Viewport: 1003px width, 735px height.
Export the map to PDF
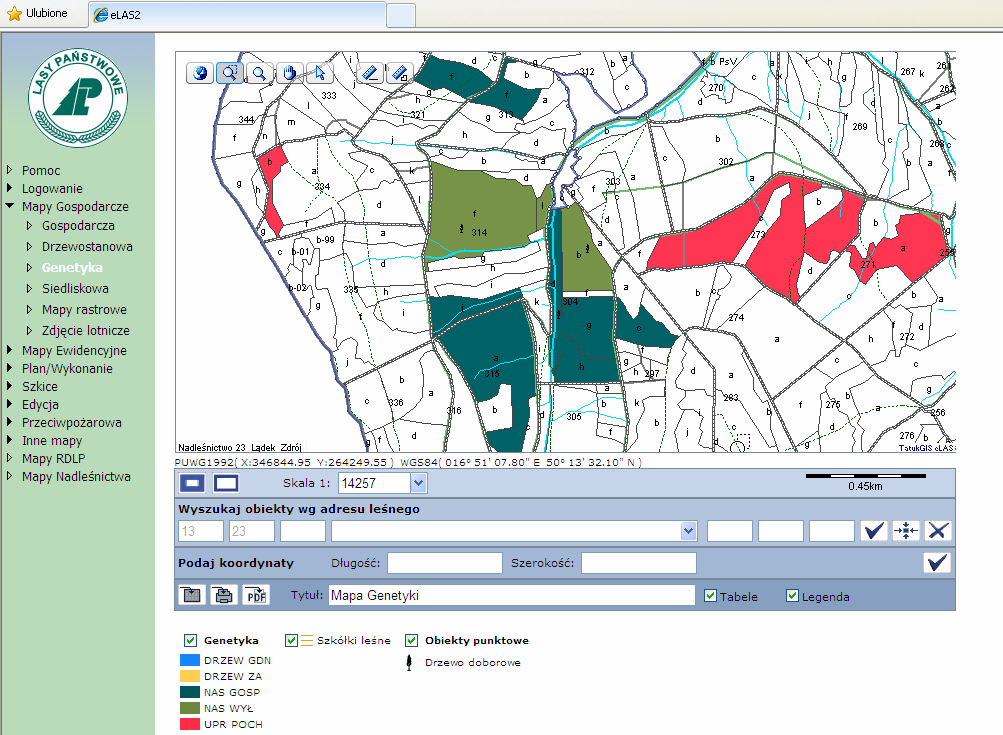(256, 595)
